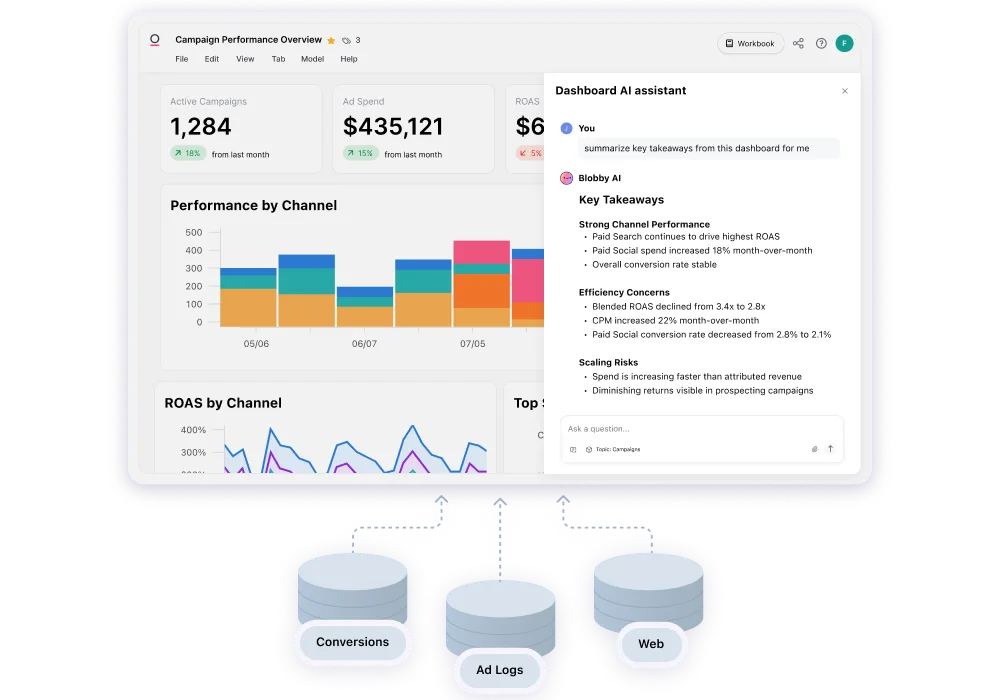Click the Omni logo icon
Image resolution: width=1000 pixels, height=700 pixels.
point(154,40)
